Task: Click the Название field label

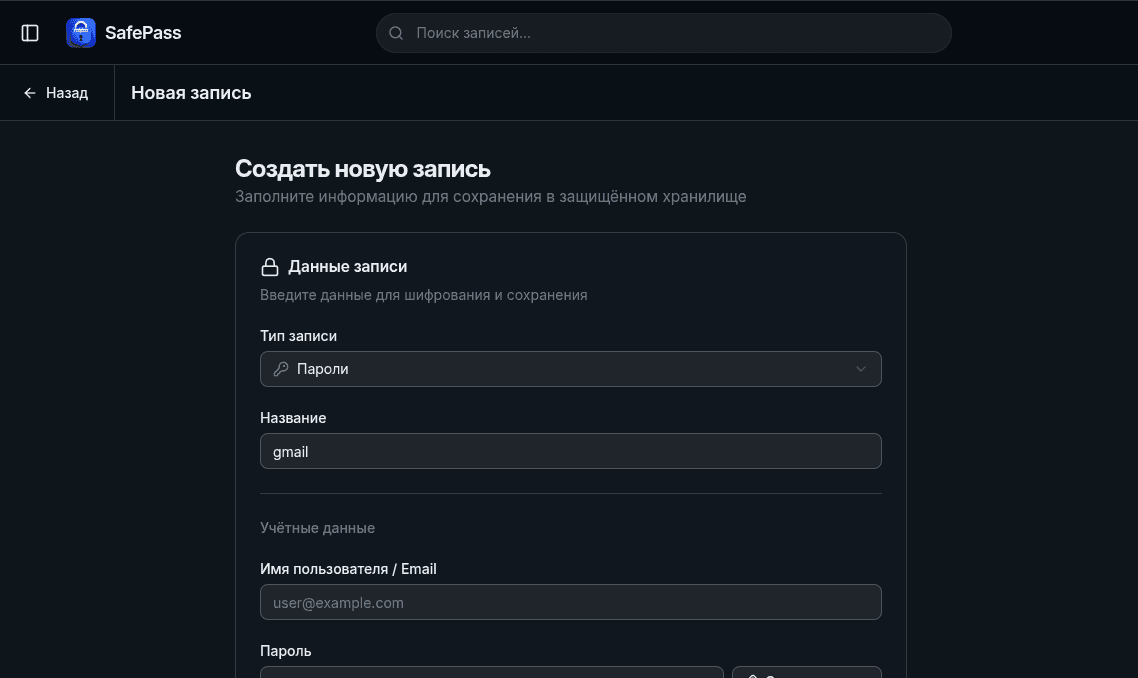Action: tap(293, 418)
